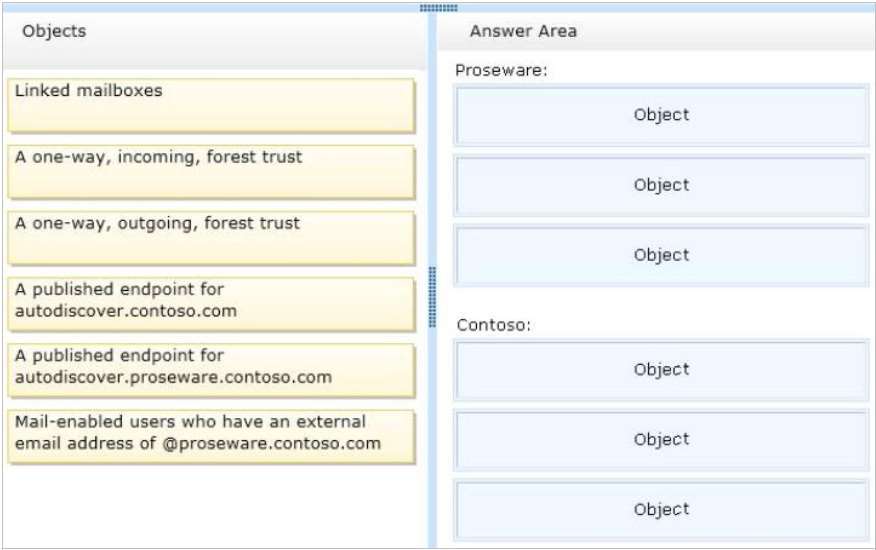Select the Mail-enabled users external email object
Image resolution: width=876 pixels, height=550 pixels.
click(211, 437)
